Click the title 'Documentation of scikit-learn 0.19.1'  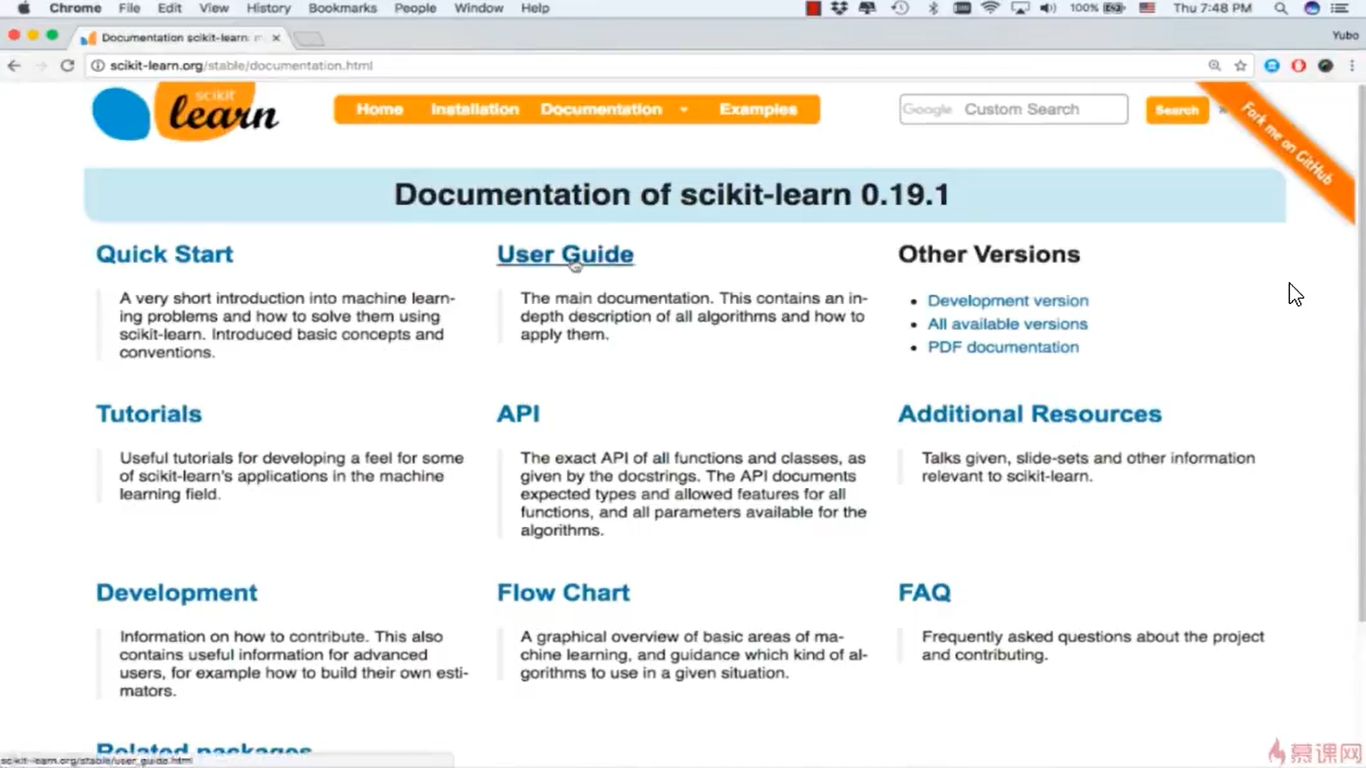(671, 194)
